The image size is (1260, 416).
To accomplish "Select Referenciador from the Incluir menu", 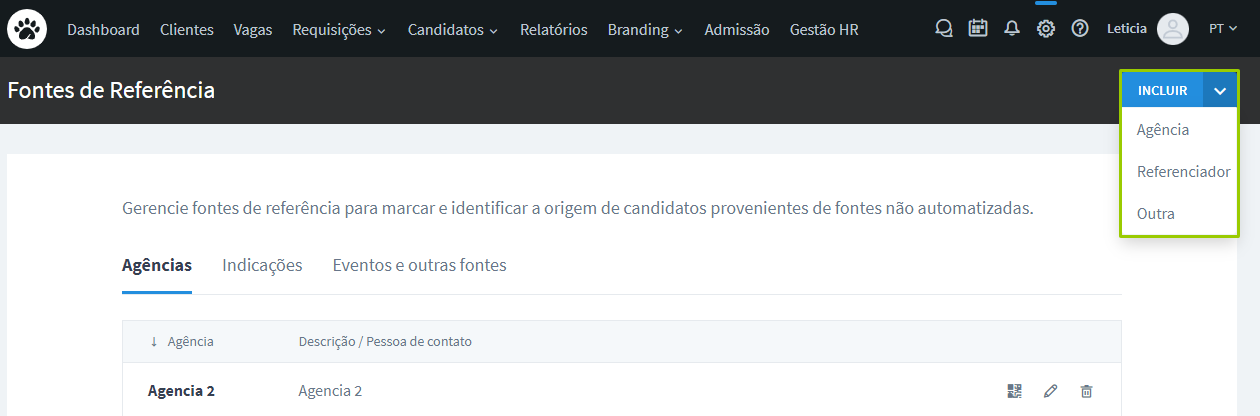I will (x=1183, y=172).
